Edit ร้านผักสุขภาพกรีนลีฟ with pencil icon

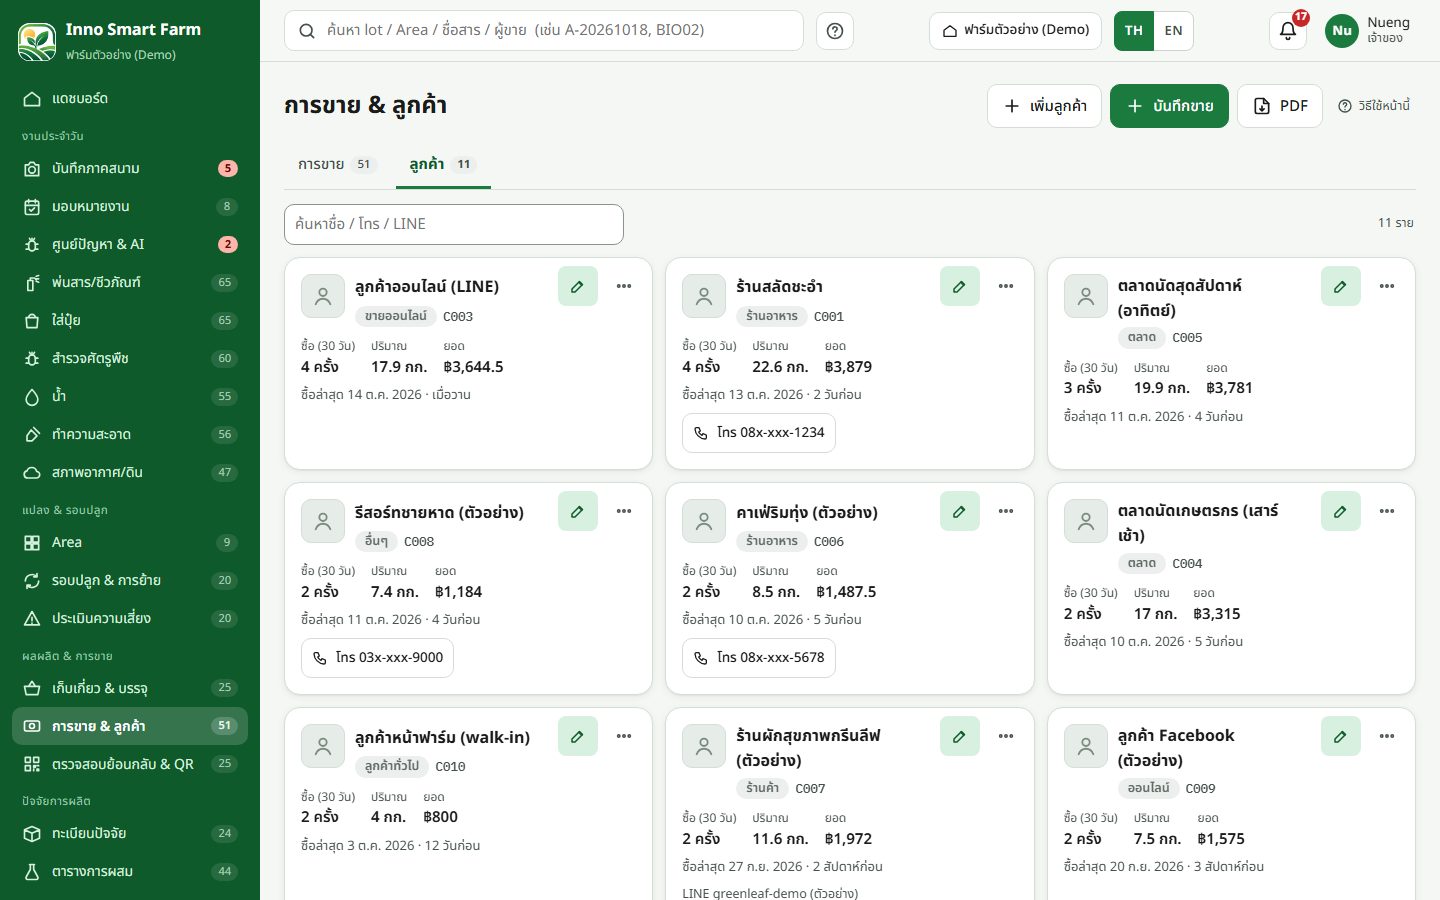pos(959,736)
